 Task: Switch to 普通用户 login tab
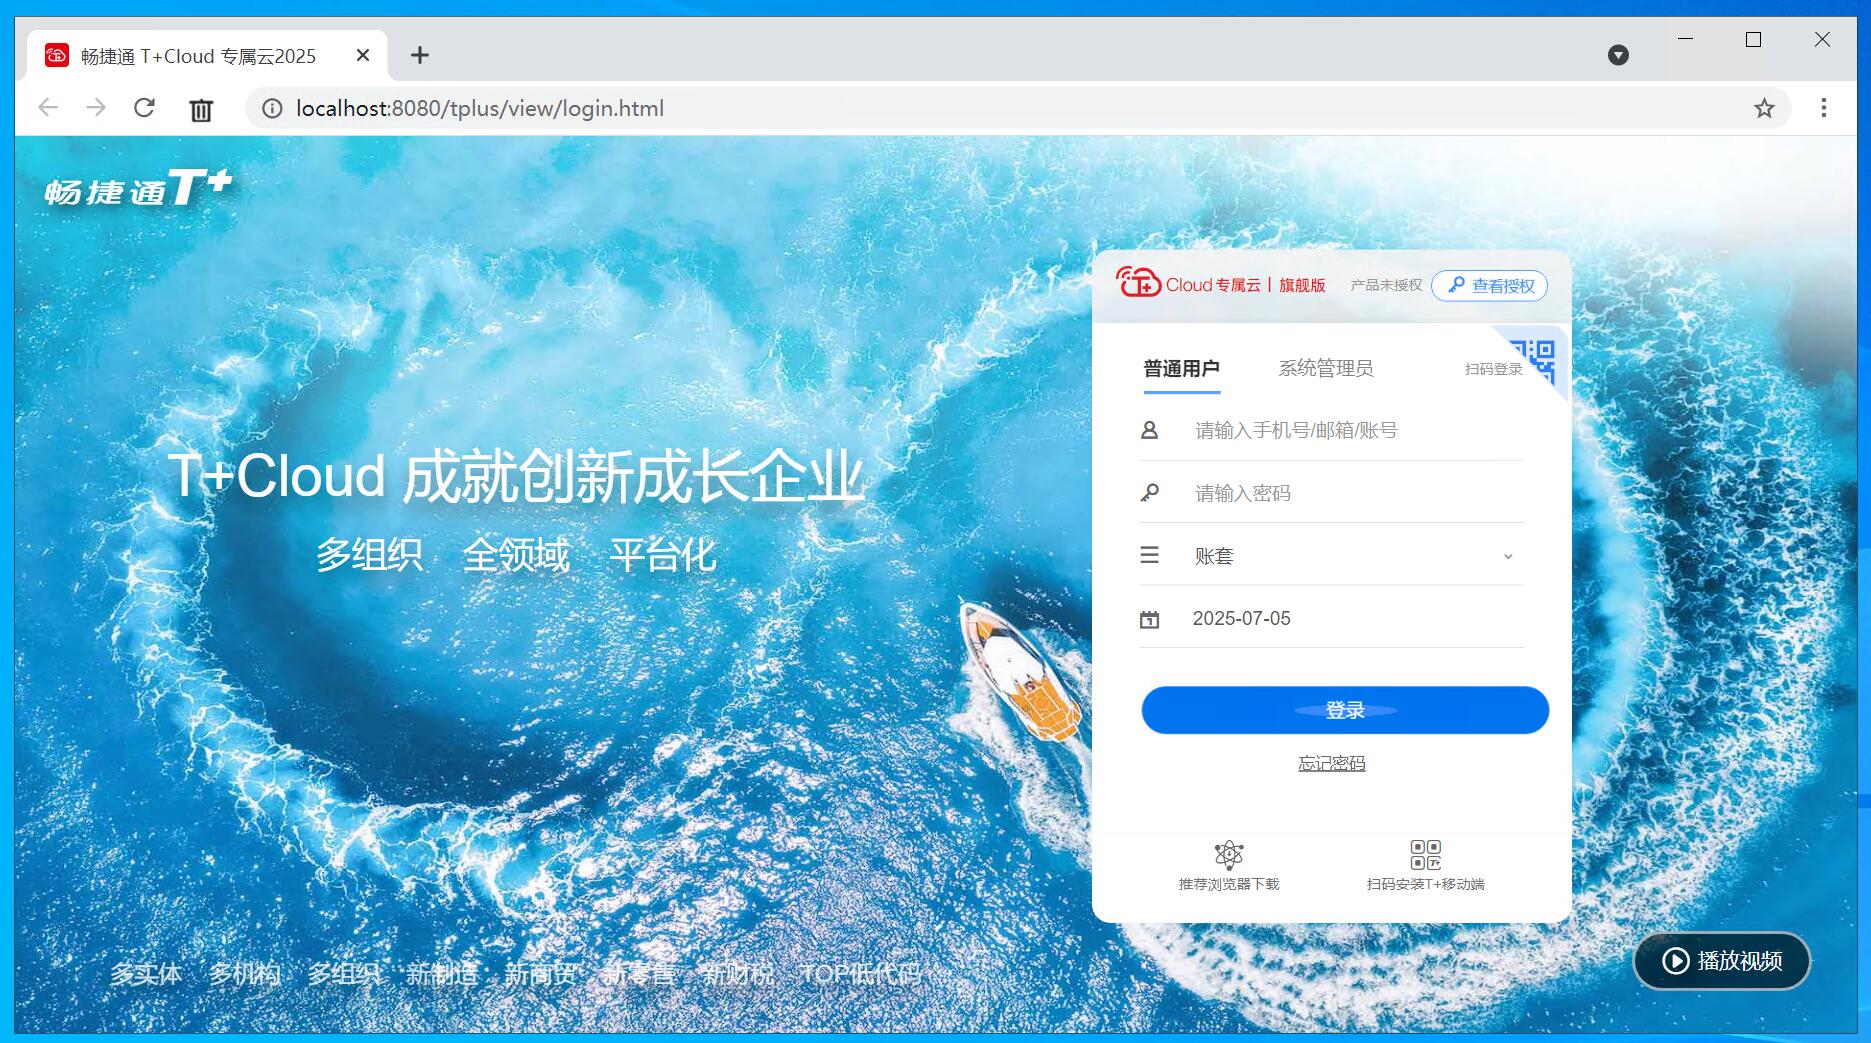click(1181, 368)
